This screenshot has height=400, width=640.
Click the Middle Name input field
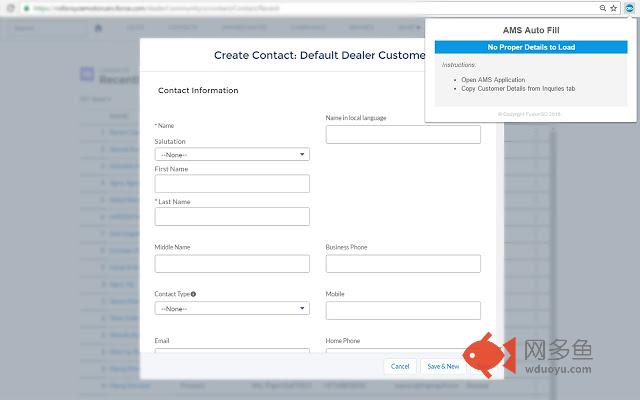click(x=232, y=264)
